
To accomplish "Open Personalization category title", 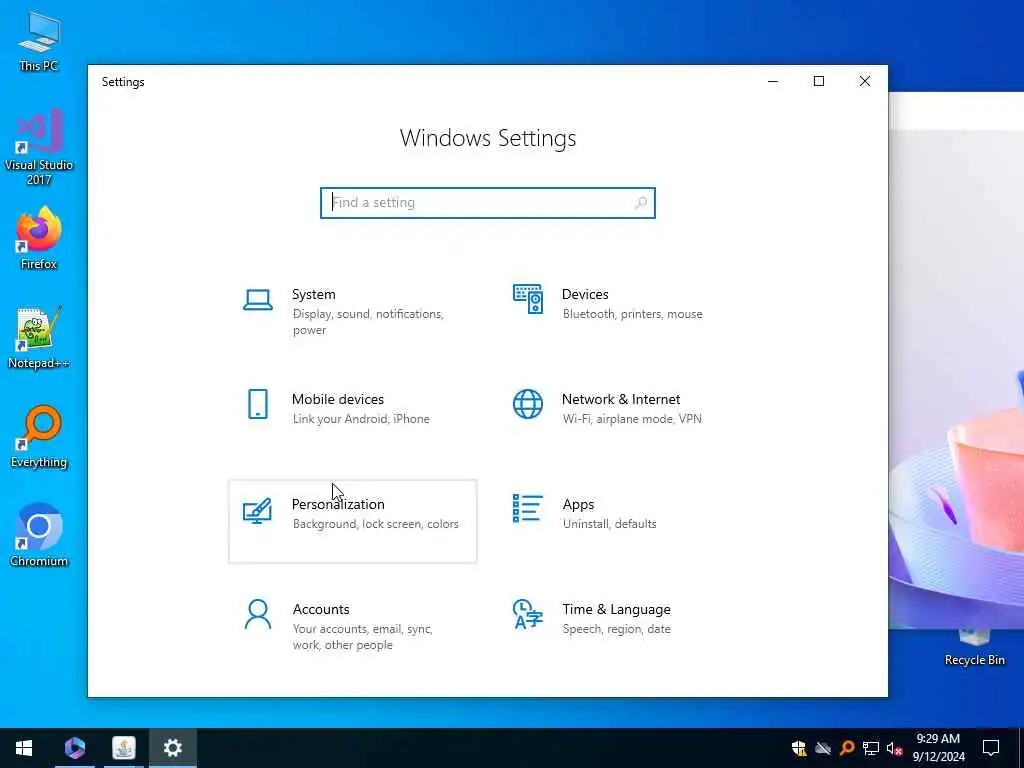I will pos(338,504).
